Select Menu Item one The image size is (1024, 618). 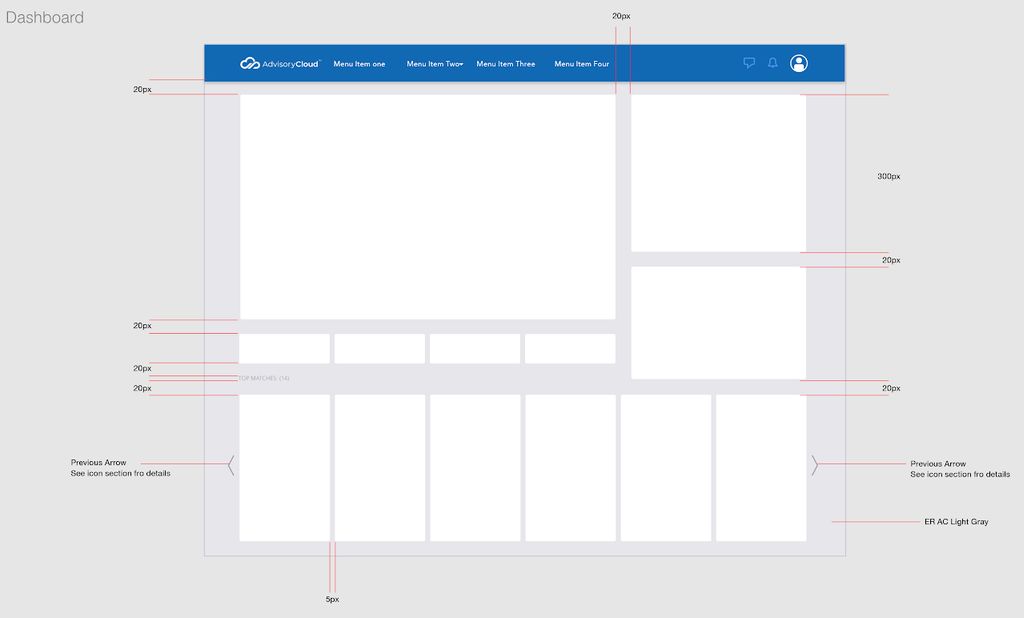359,62
